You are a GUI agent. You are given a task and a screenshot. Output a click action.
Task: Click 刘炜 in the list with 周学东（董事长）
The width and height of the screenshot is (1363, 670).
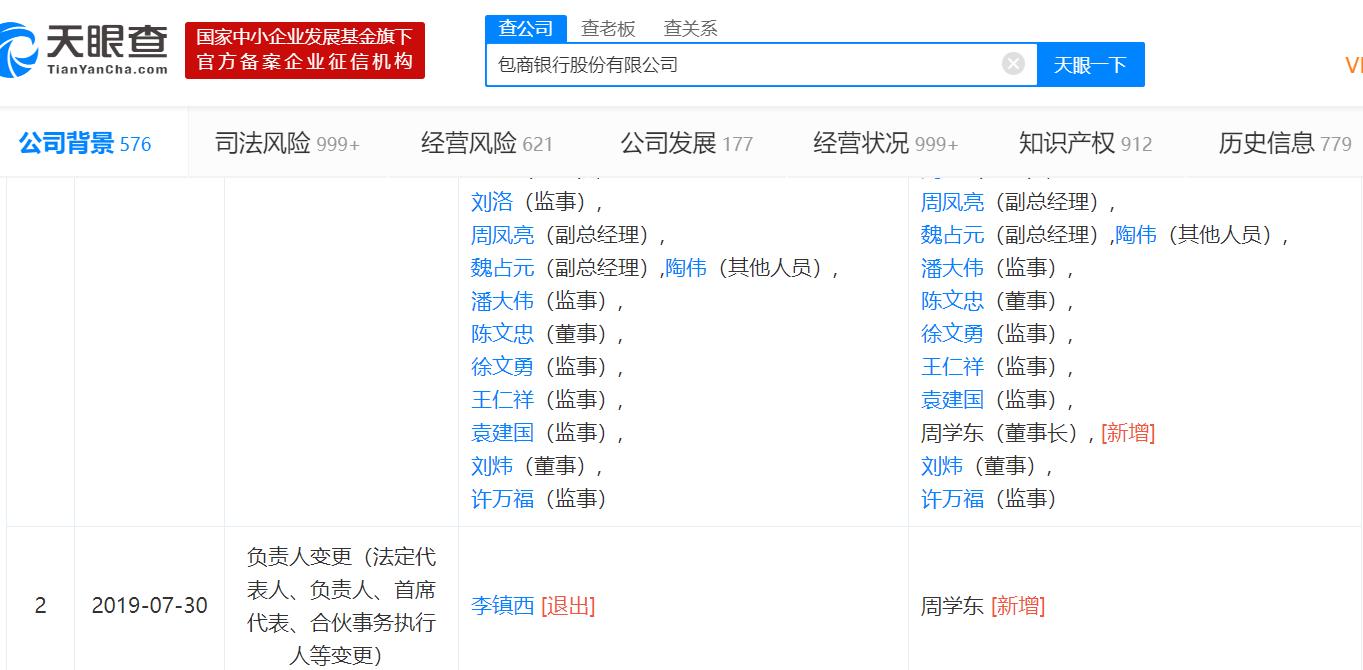(x=942, y=466)
